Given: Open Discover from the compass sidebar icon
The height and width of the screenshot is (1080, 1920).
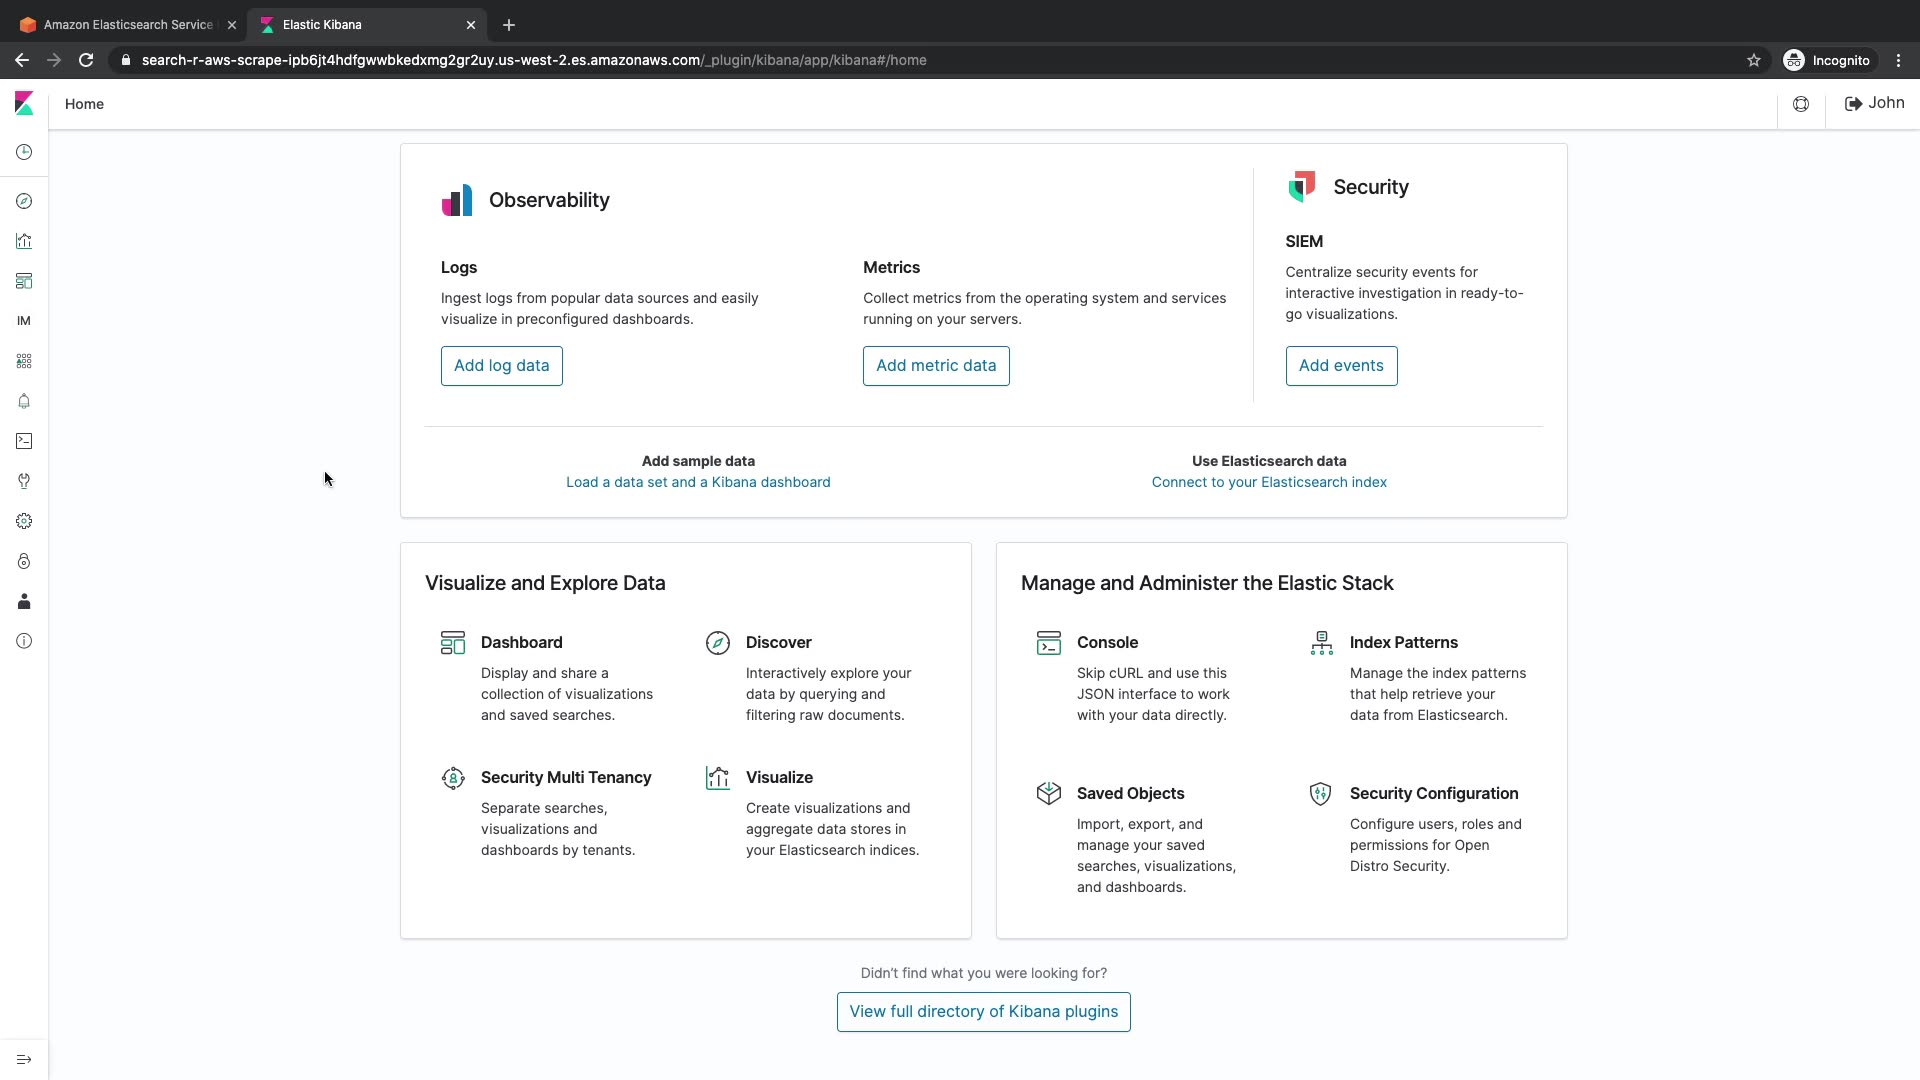Looking at the screenshot, I should click(x=24, y=201).
